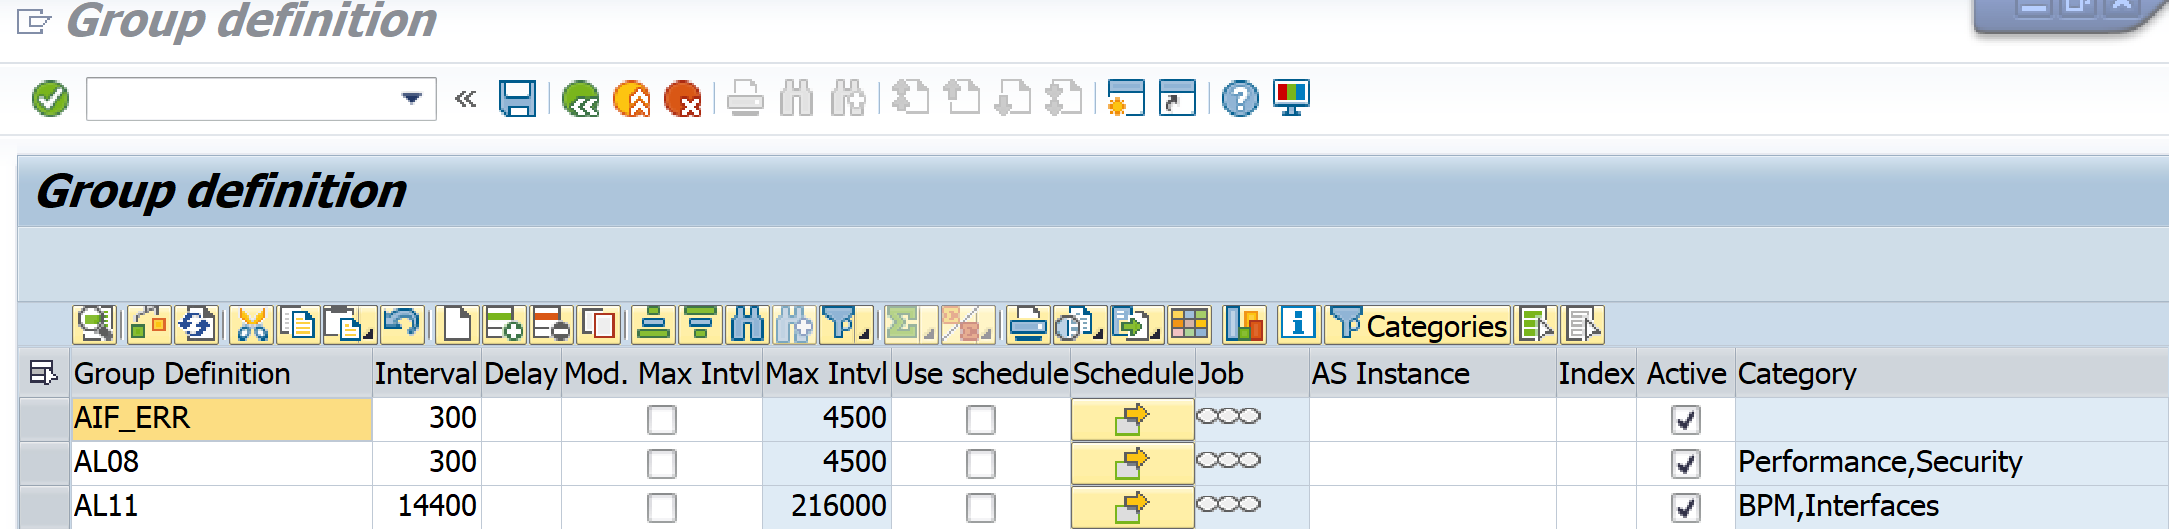Image resolution: width=2169 pixels, height=529 pixels.
Task: Click the scissors Cut icon in ALV toolbar
Action: point(252,325)
